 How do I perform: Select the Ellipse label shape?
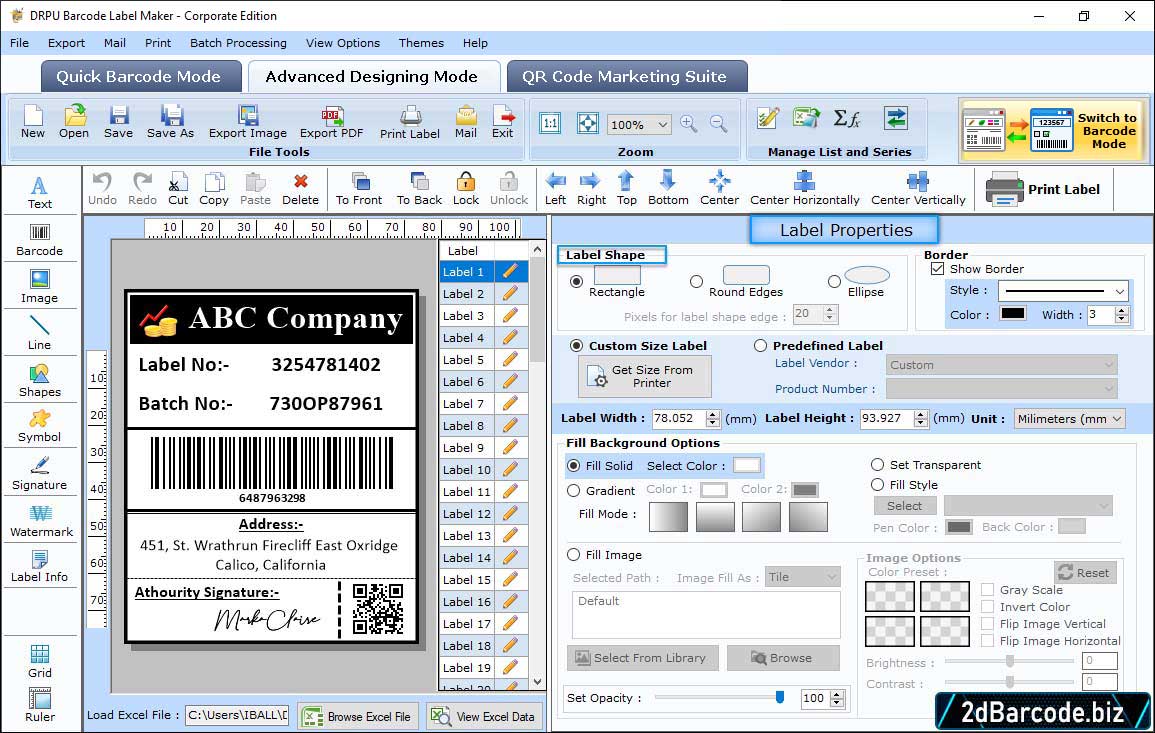[834, 281]
